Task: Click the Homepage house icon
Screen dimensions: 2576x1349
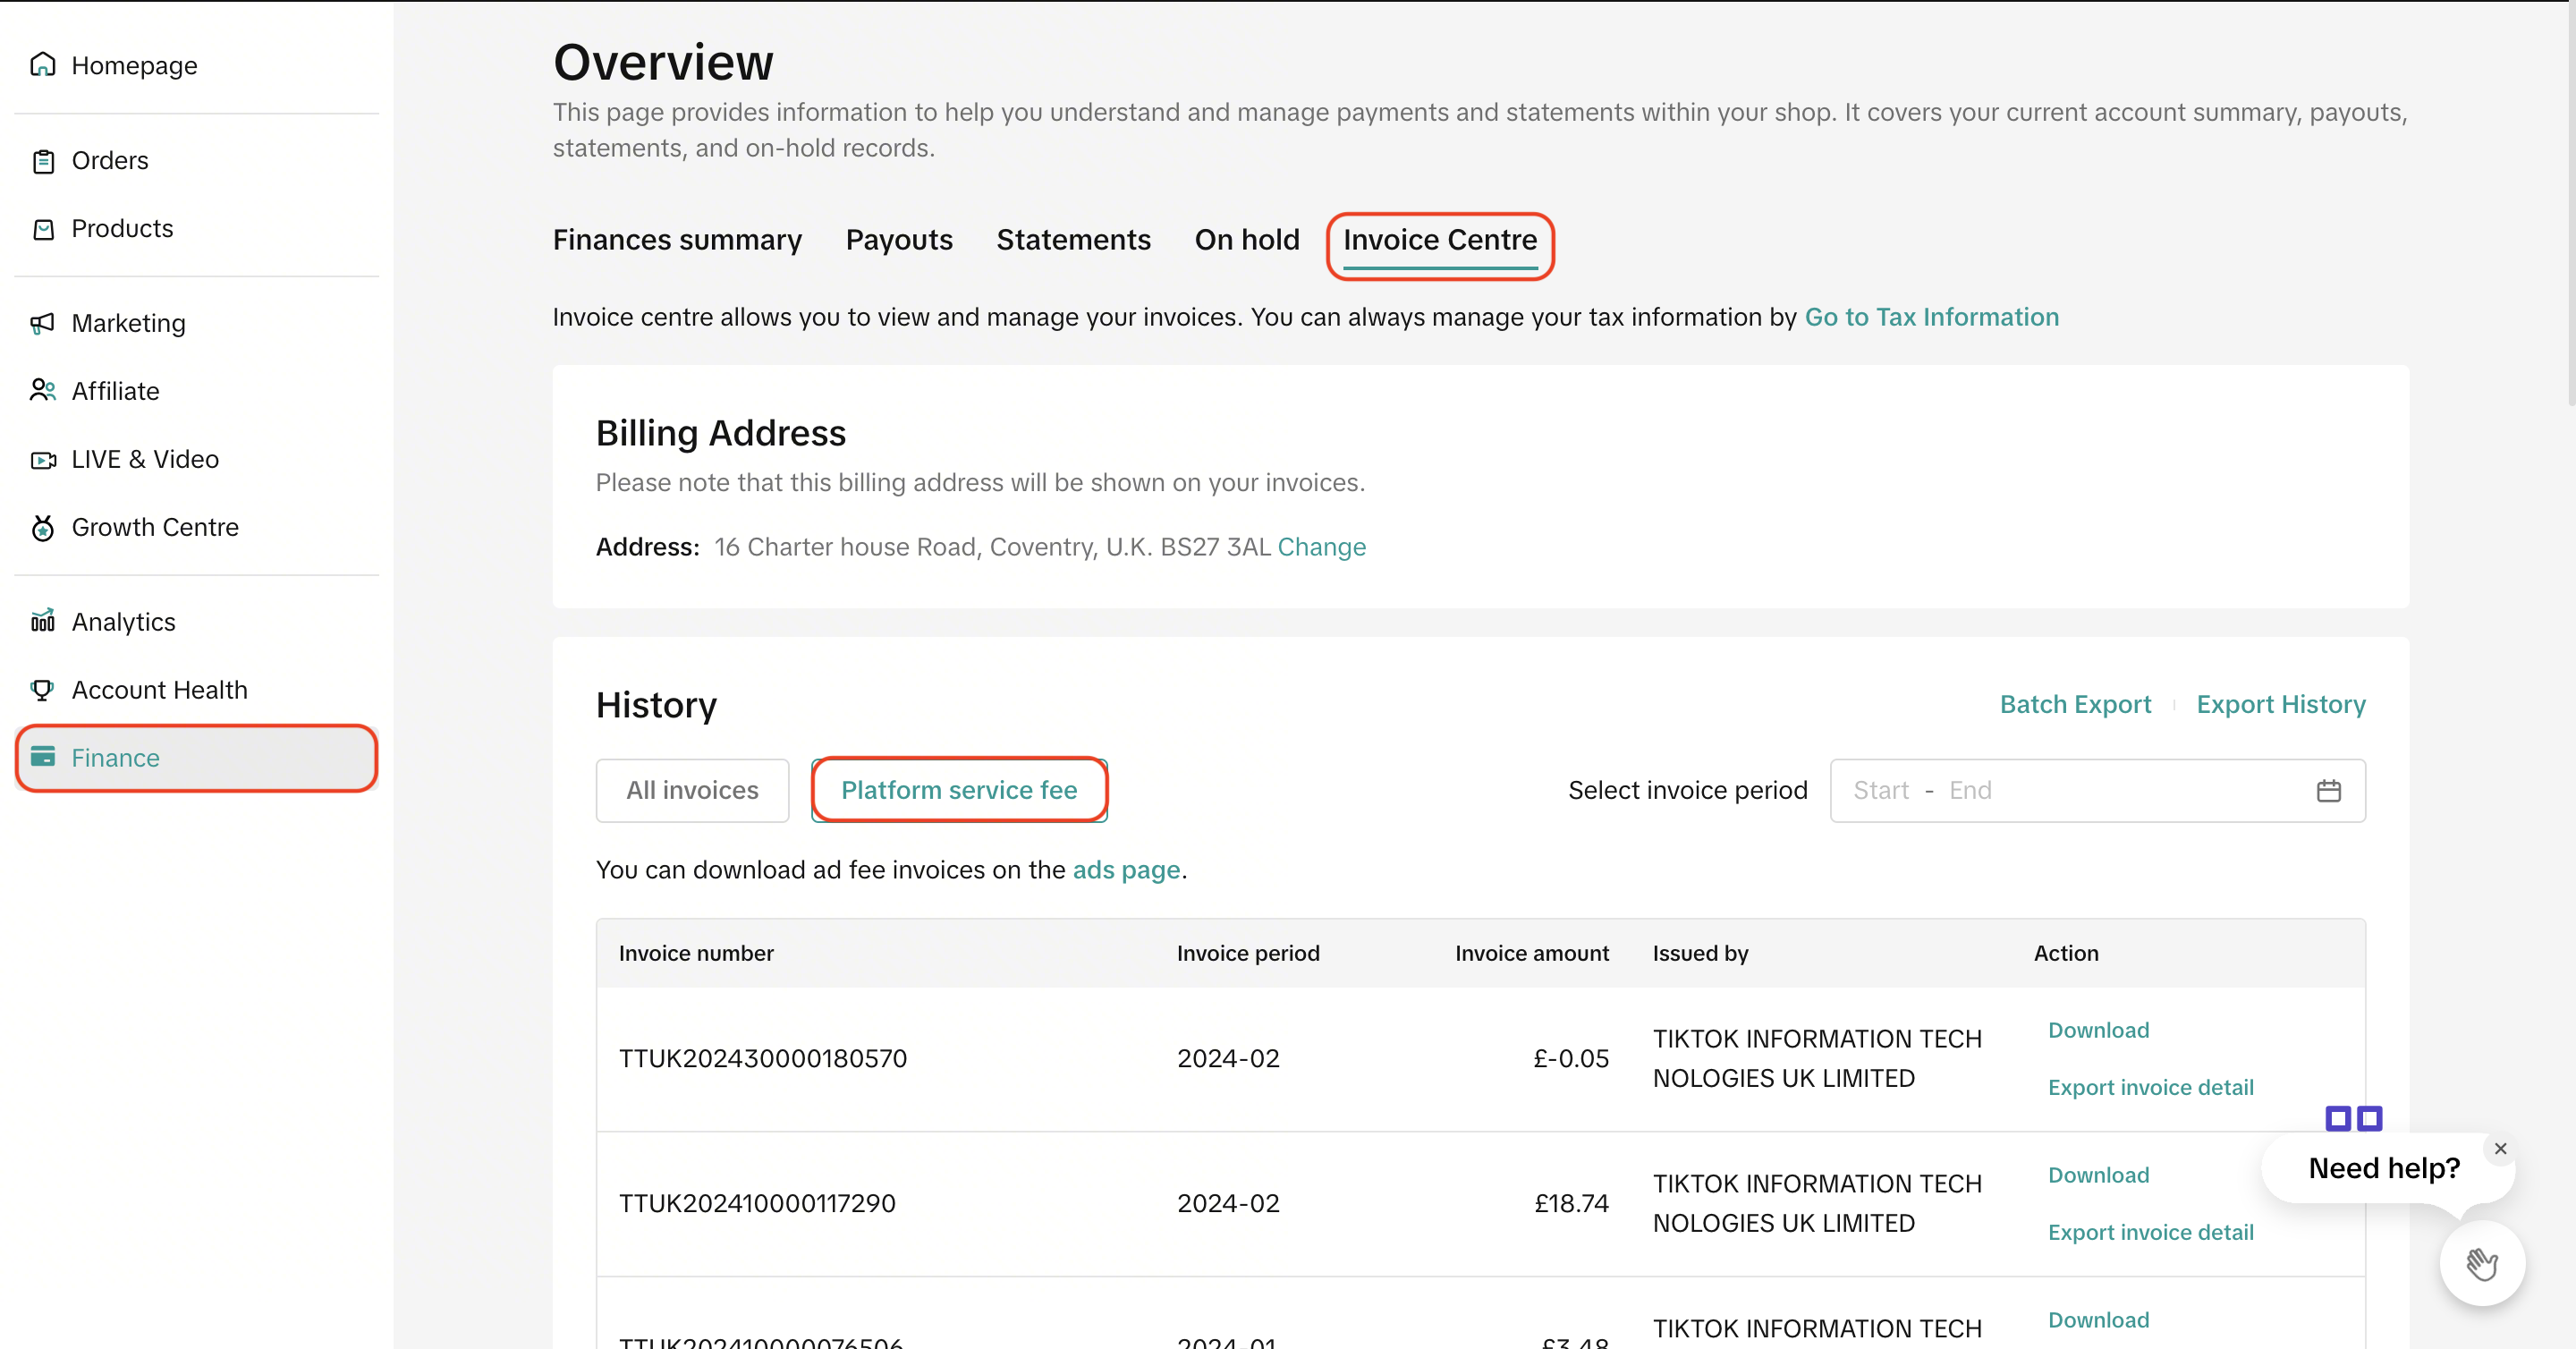Action: click(42, 65)
